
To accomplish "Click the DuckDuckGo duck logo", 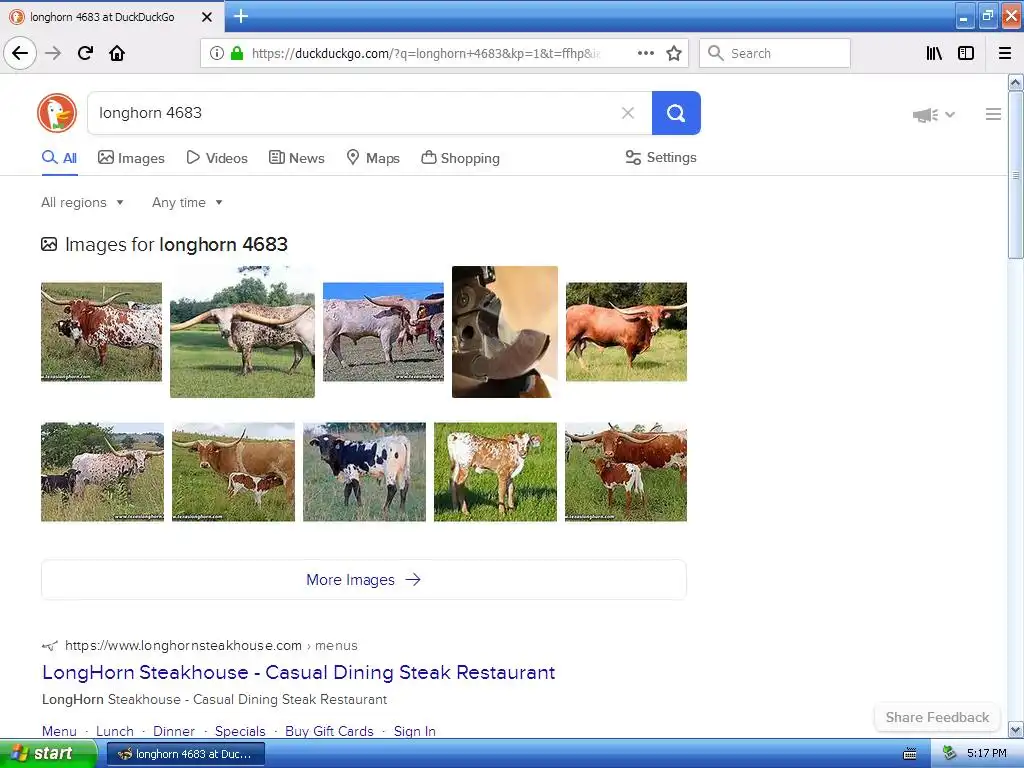I will pyautogui.click(x=57, y=113).
